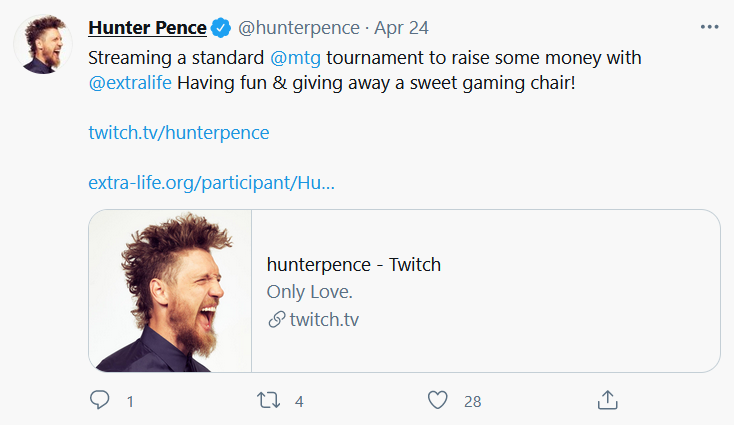Retweet this post via retweet icon
Image resolution: width=734 pixels, height=425 pixels.
pyautogui.click(x=268, y=400)
